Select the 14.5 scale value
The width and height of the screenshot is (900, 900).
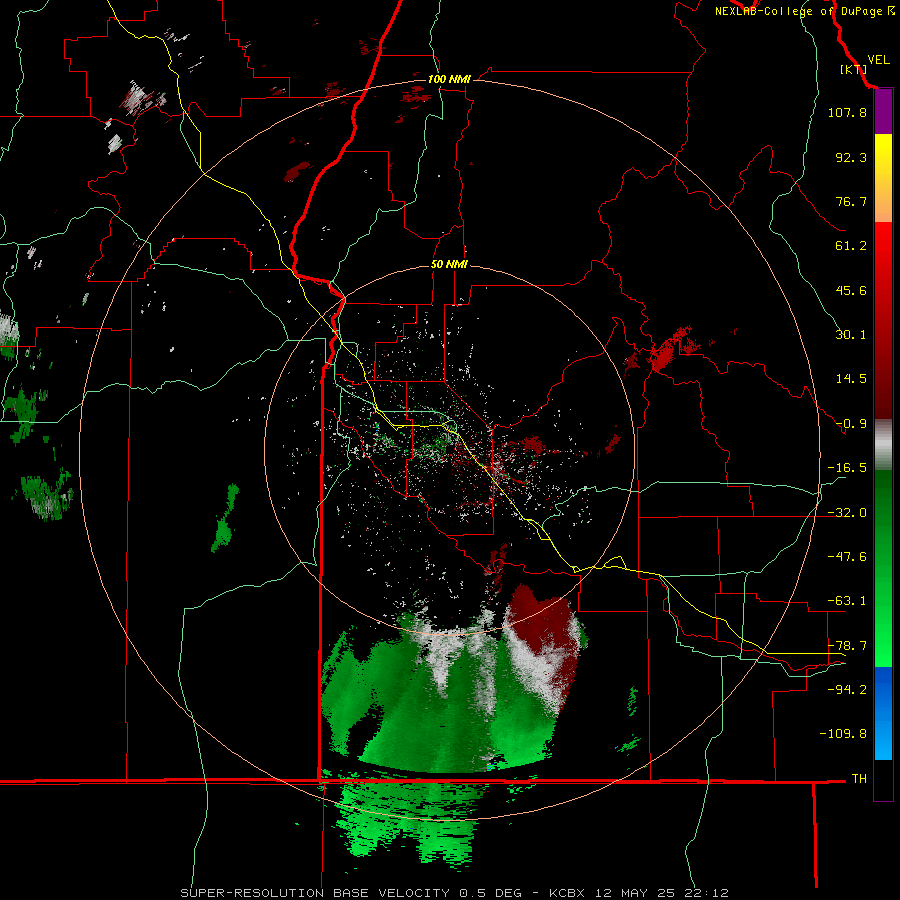(x=851, y=379)
